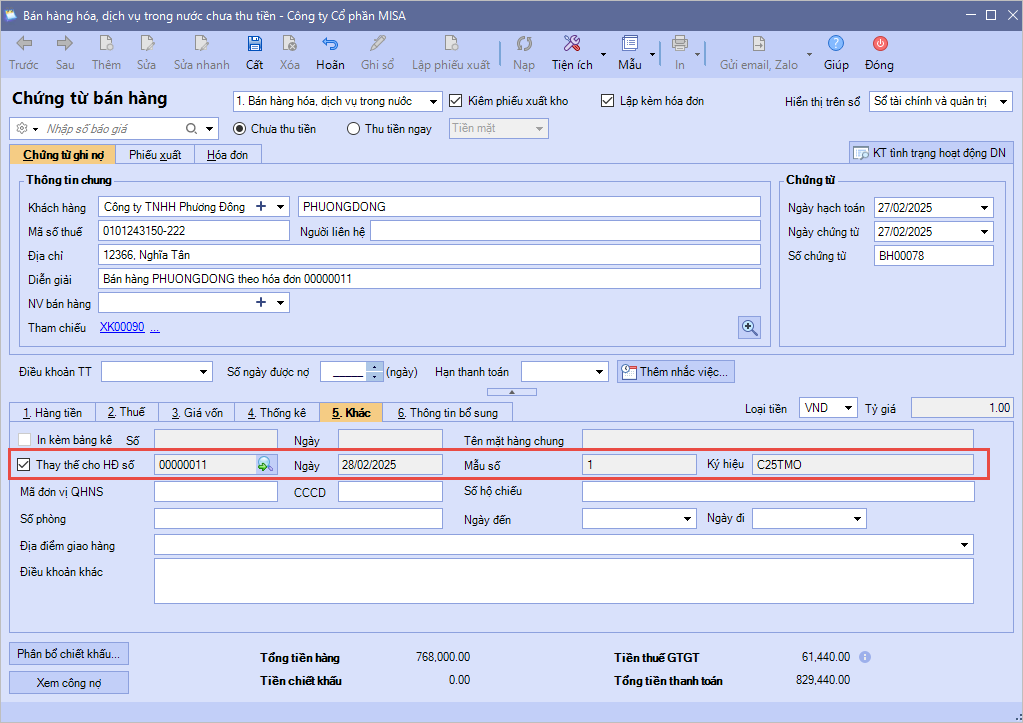Click Thêm nhắc việc button
1023x723 pixels.
pos(676,372)
